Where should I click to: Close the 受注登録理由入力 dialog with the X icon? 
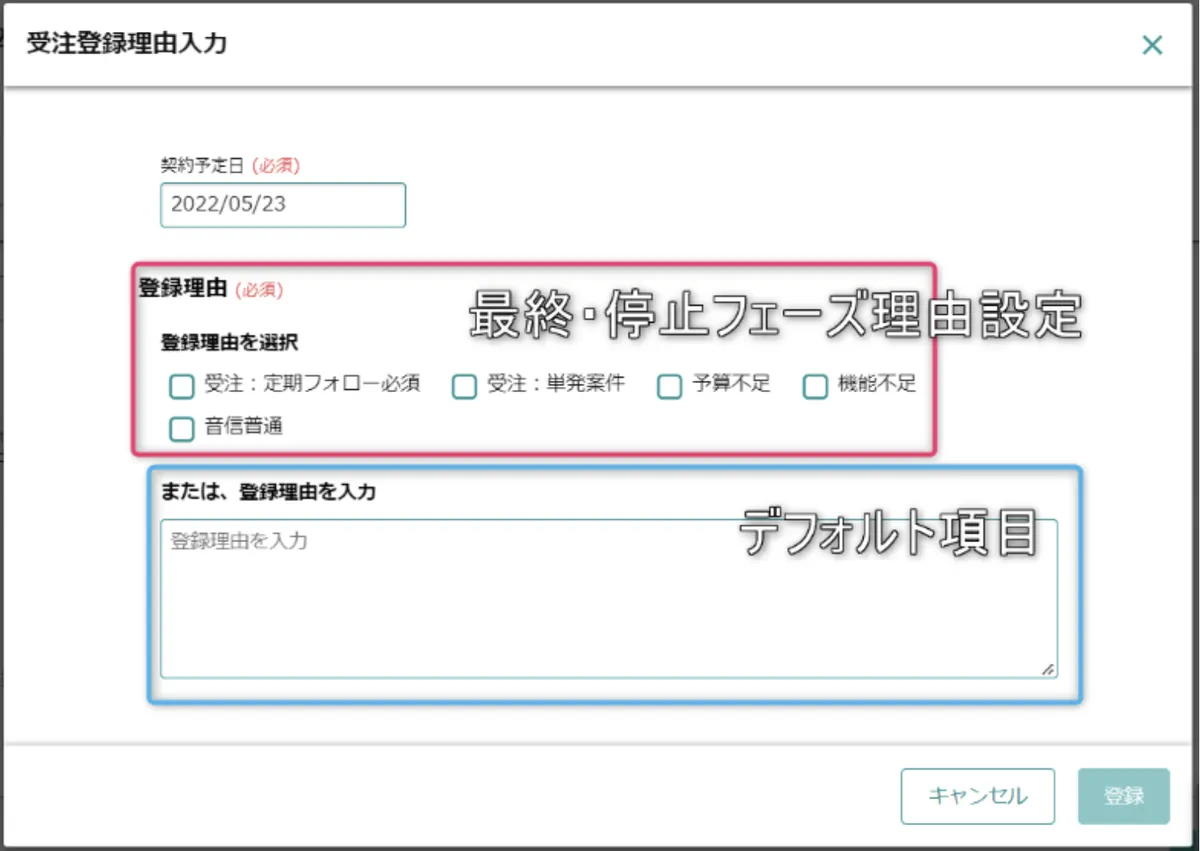(x=1152, y=45)
